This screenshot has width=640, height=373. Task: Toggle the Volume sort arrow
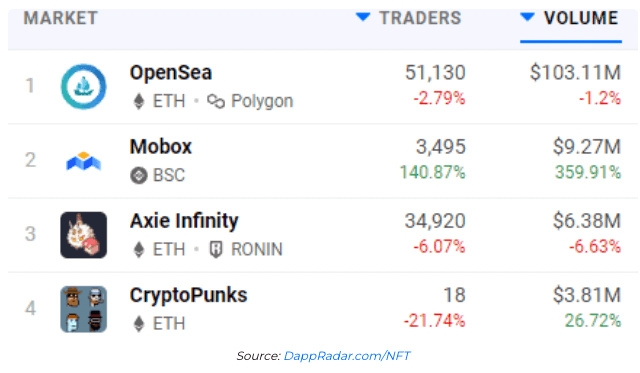point(527,17)
